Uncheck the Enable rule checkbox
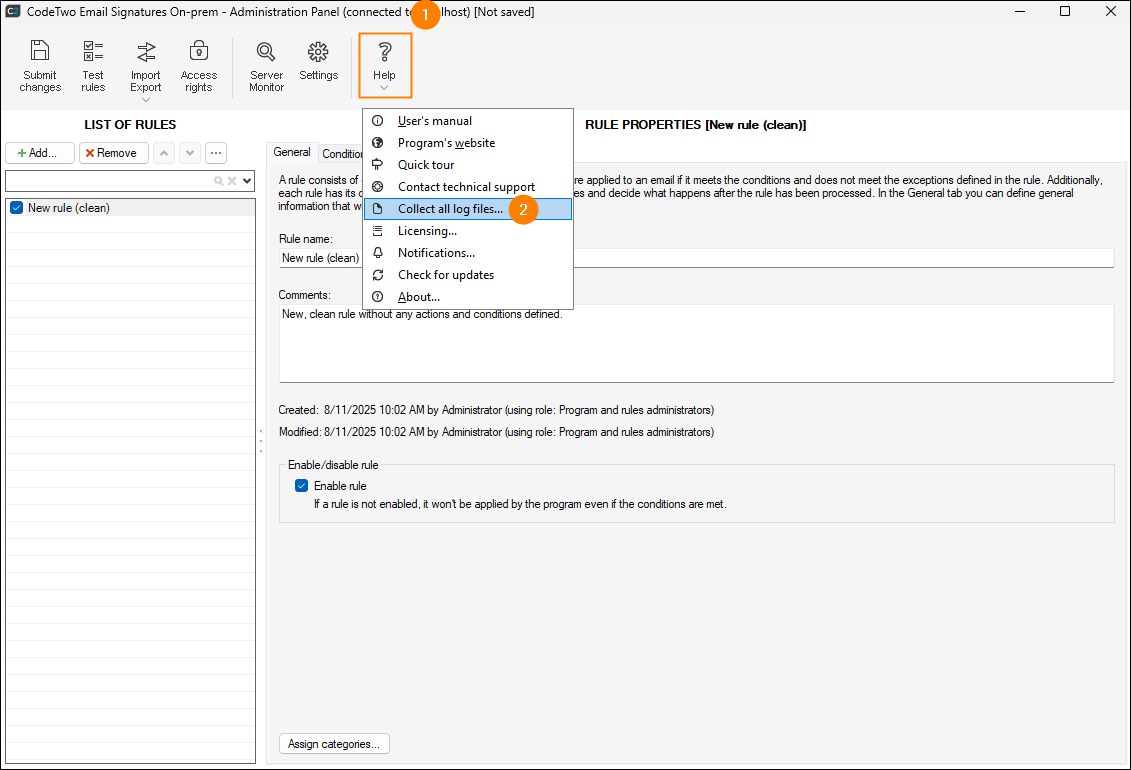This screenshot has height=770, width=1131. click(x=301, y=485)
